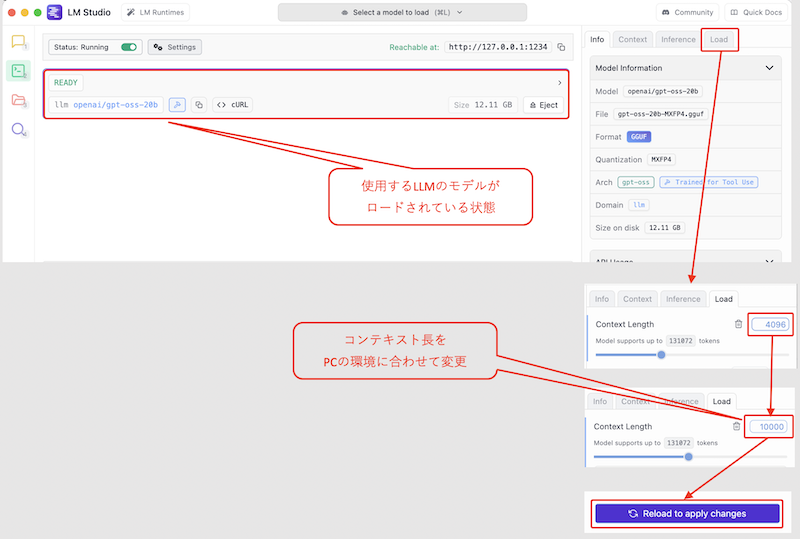Click the READY status badge
Viewport: 800px width, 539px height.
tap(66, 83)
